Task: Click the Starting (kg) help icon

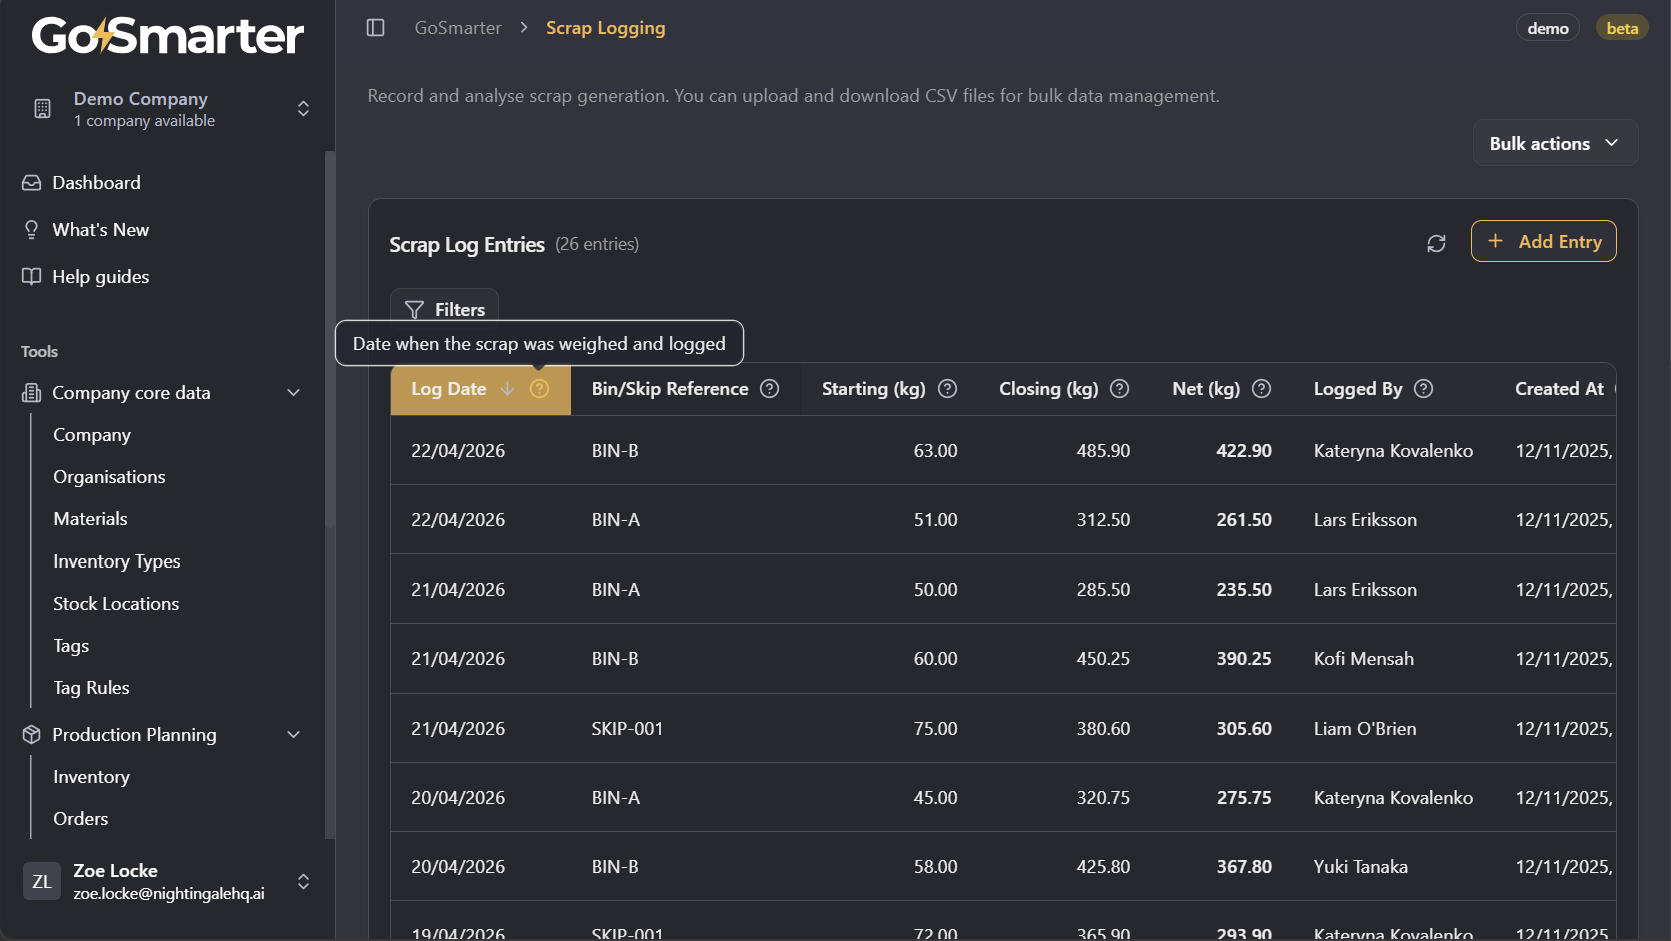Action: 948,389
